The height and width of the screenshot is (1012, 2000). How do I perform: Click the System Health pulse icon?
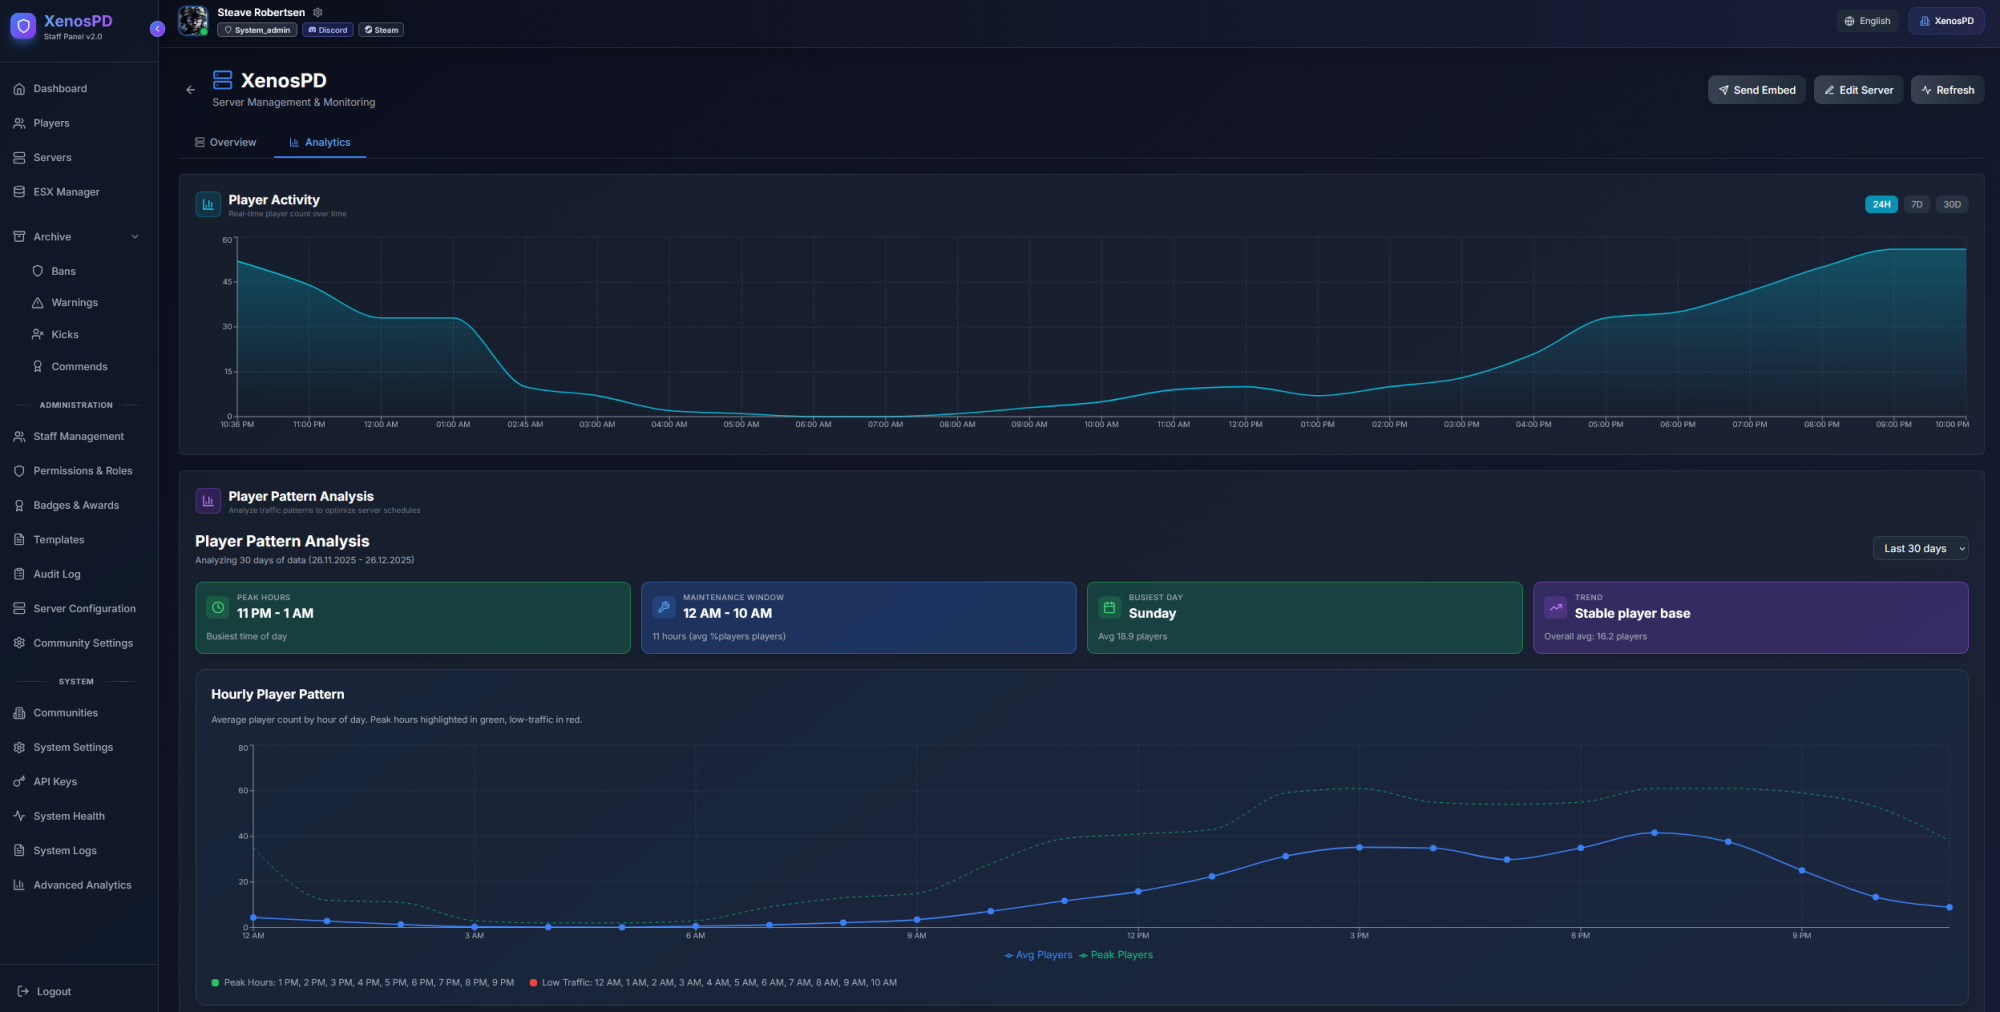(19, 816)
